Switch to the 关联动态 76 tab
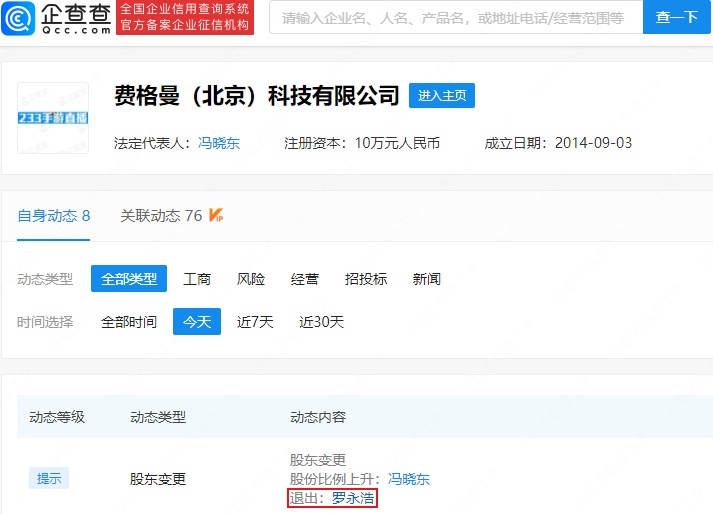The height and width of the screenshot is (515, 713). 161,216
